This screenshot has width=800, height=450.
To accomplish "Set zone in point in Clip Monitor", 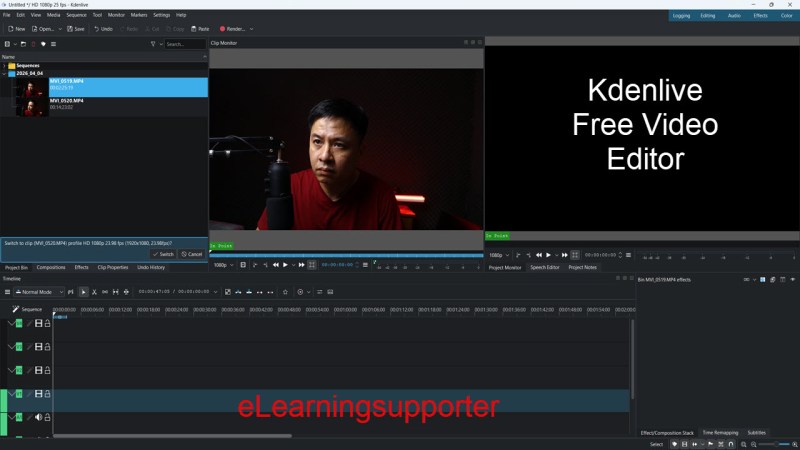I will pos(255,265).
